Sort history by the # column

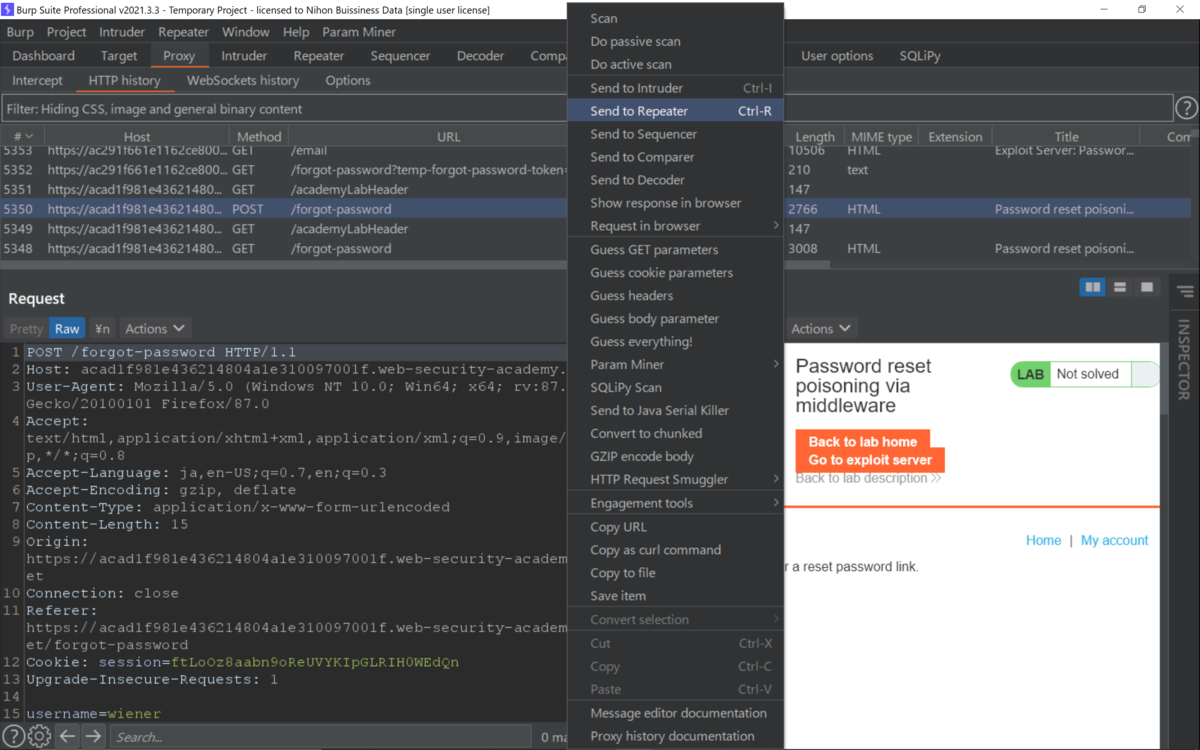tap(23, 136)
